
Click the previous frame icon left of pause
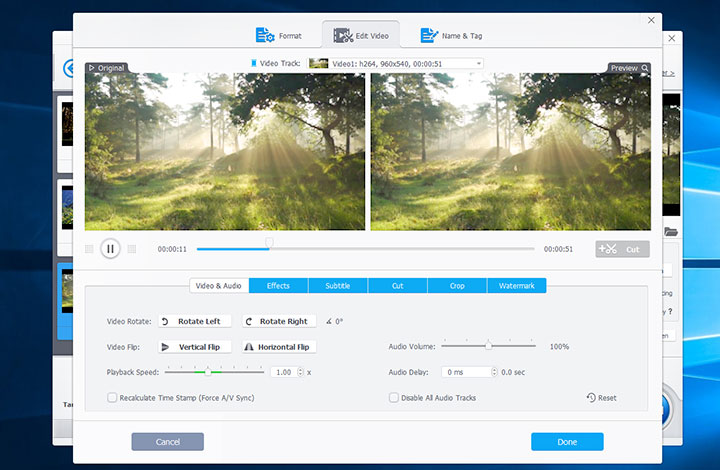(x=89, y=249)
